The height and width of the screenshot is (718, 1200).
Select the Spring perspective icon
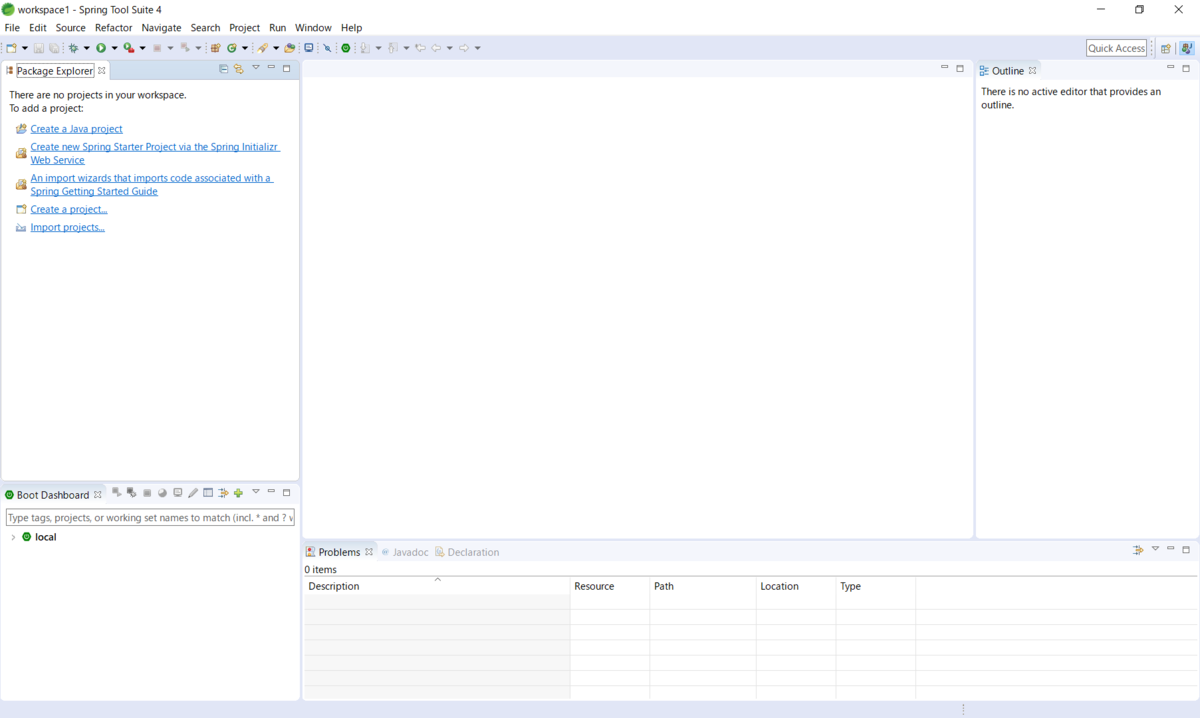[1187, 48]
